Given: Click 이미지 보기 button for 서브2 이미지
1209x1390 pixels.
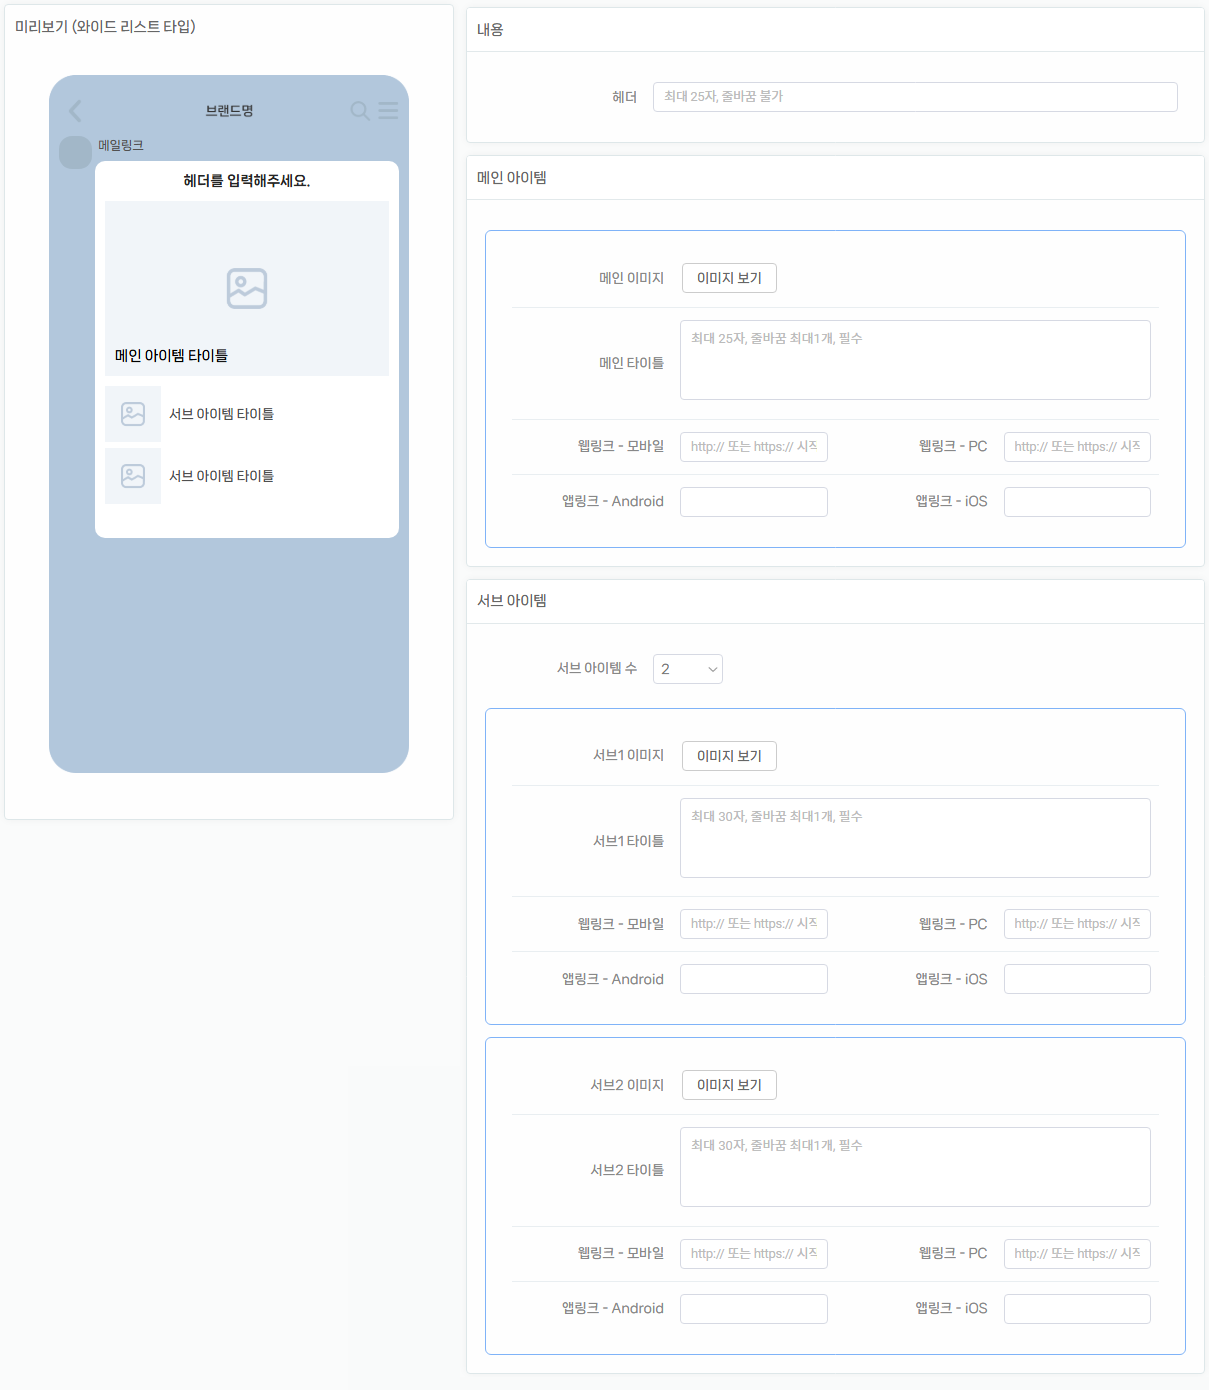Looking at the screenshot, I should [x=729, y=1085].
